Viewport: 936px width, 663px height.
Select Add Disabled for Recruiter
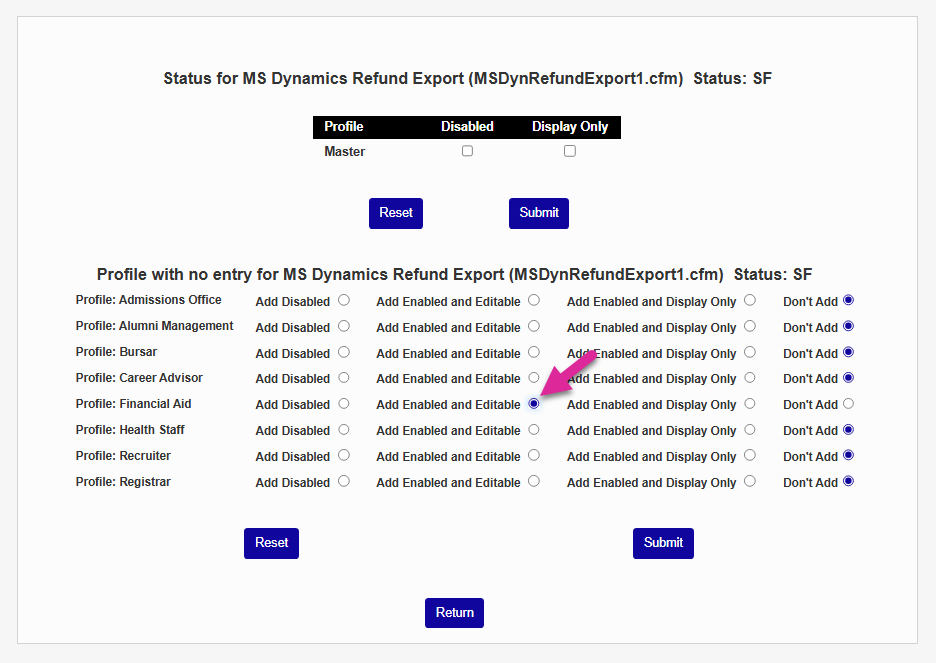click(344, 455)
